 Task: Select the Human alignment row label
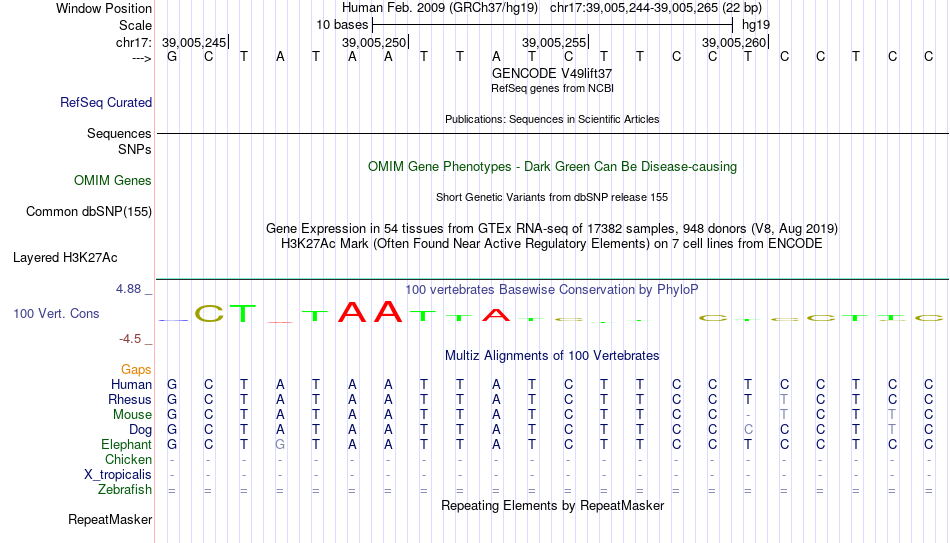131,384
